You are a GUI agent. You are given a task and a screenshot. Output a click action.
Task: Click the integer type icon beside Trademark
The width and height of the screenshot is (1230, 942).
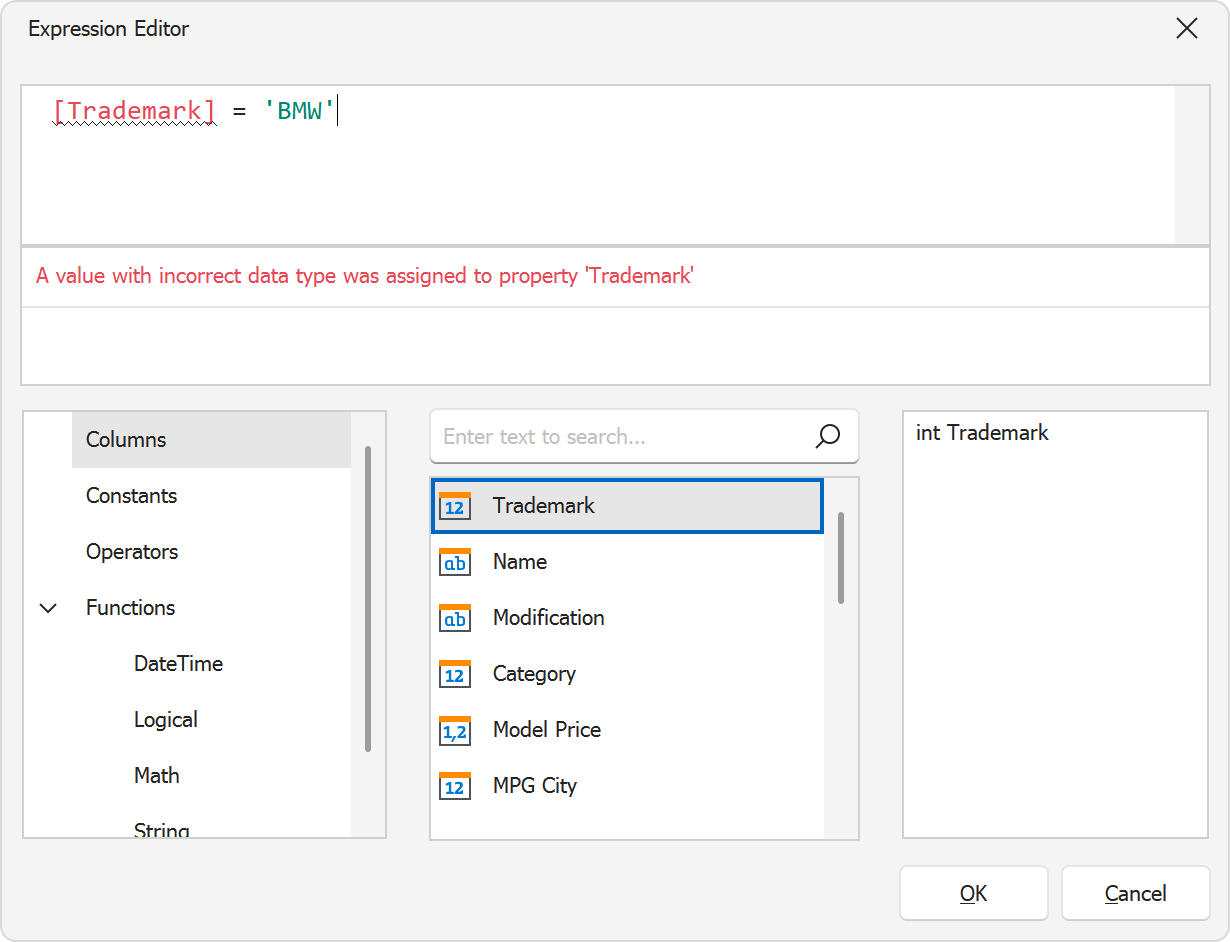[455, 506]
